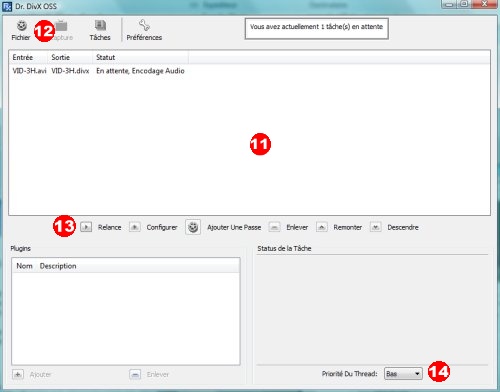
Task: Click the plugin Ajouter plus icon
Action: pyautogui.click(x=18, y=374)
